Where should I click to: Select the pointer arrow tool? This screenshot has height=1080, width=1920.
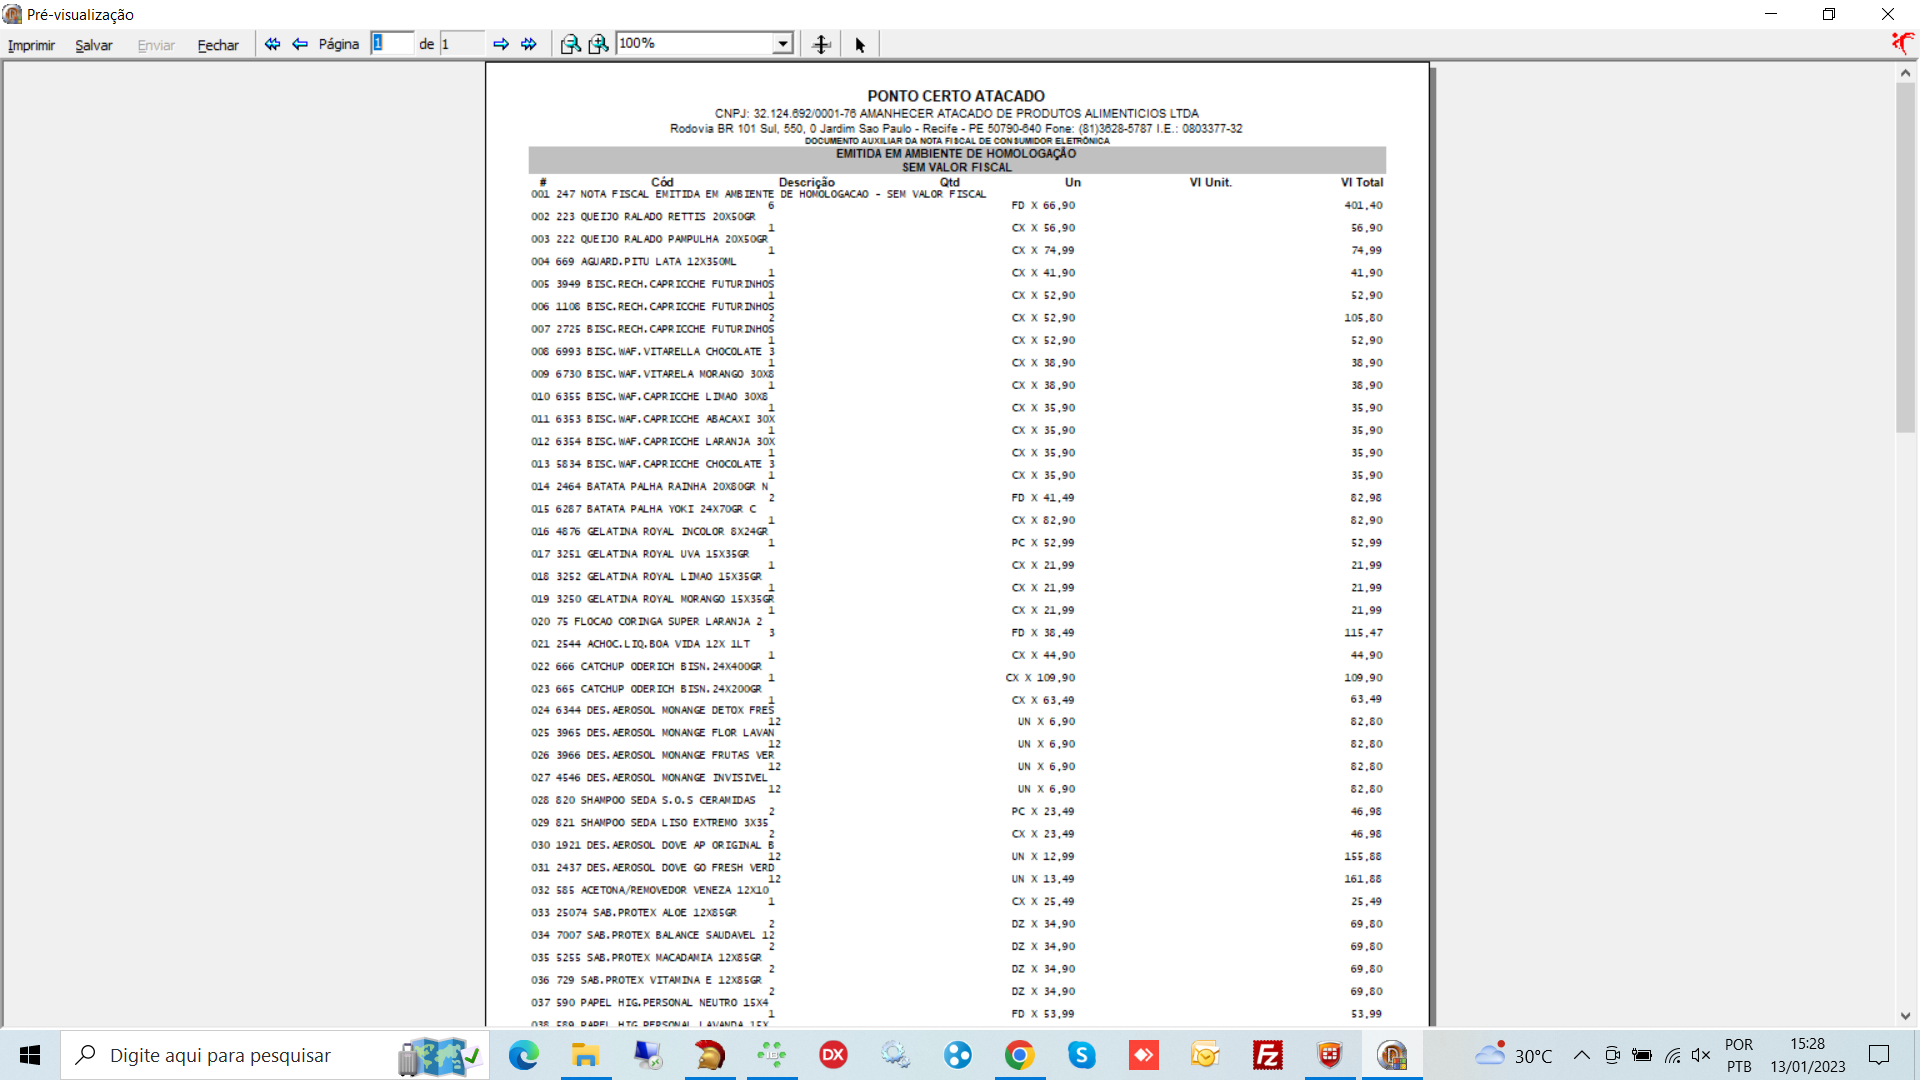coord(860,44)
